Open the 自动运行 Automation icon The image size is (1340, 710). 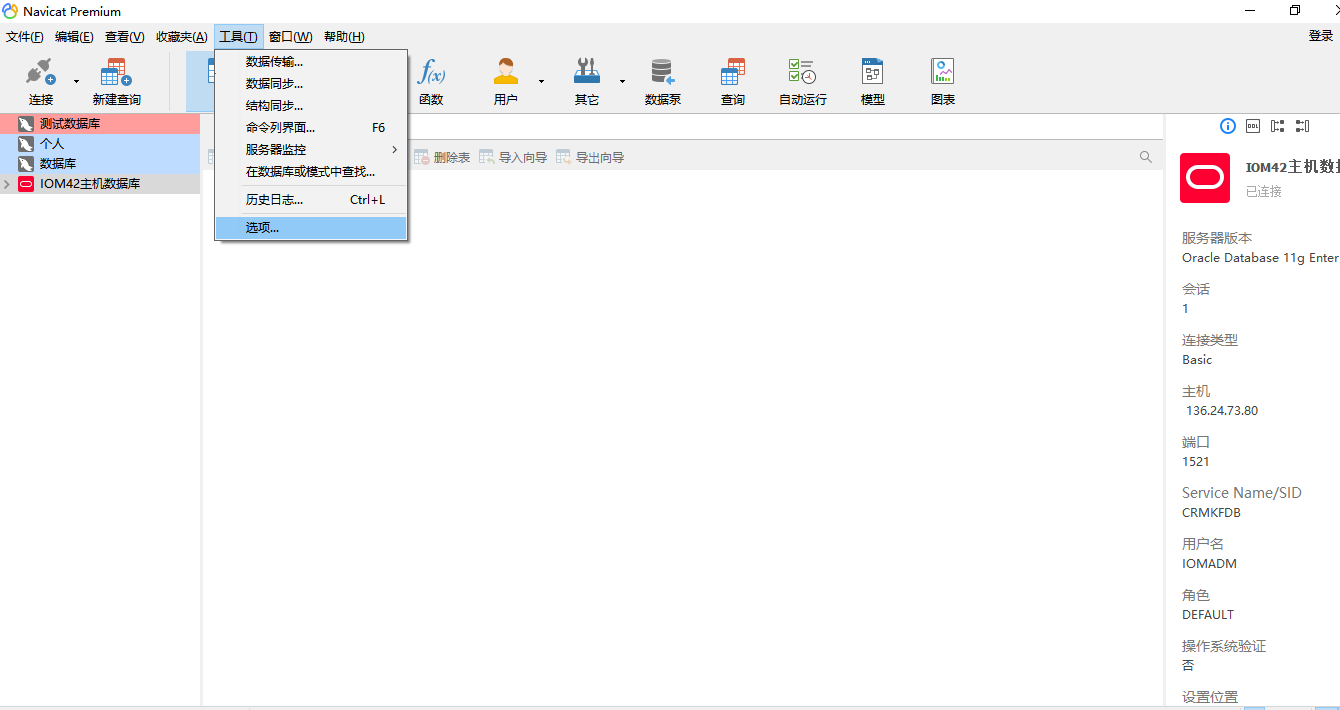point(801,80)
